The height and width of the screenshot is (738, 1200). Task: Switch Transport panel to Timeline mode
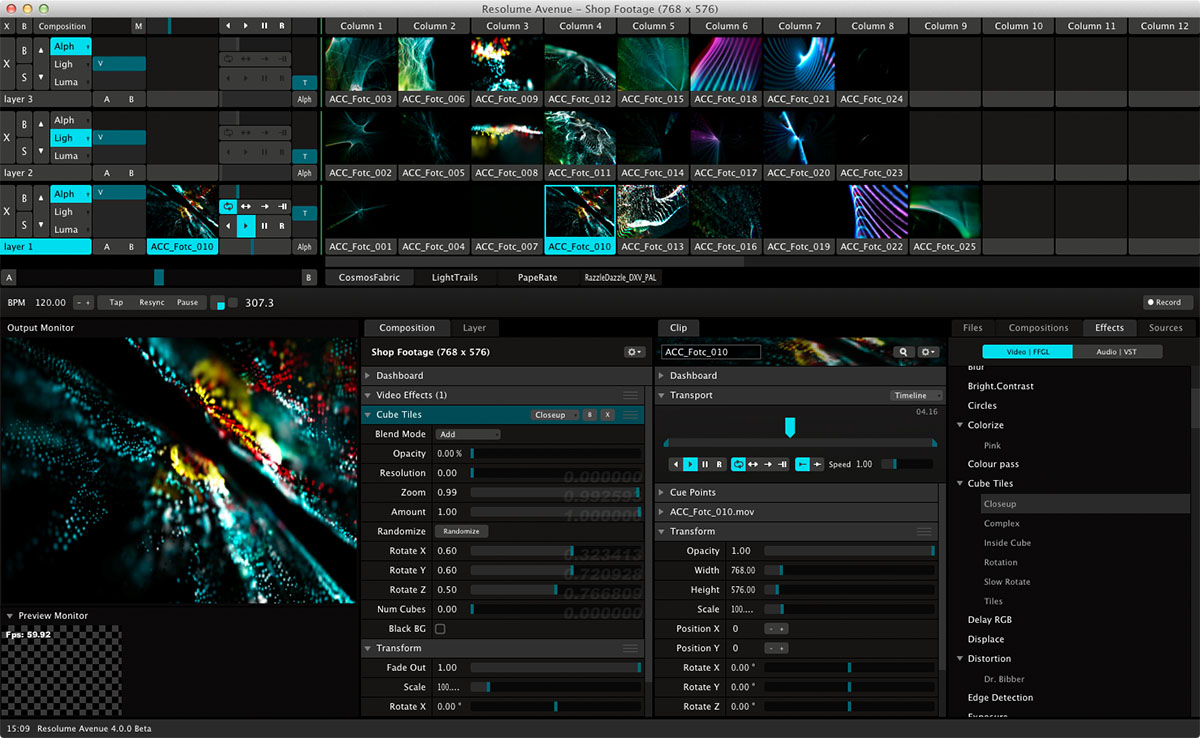click(916, 395)
